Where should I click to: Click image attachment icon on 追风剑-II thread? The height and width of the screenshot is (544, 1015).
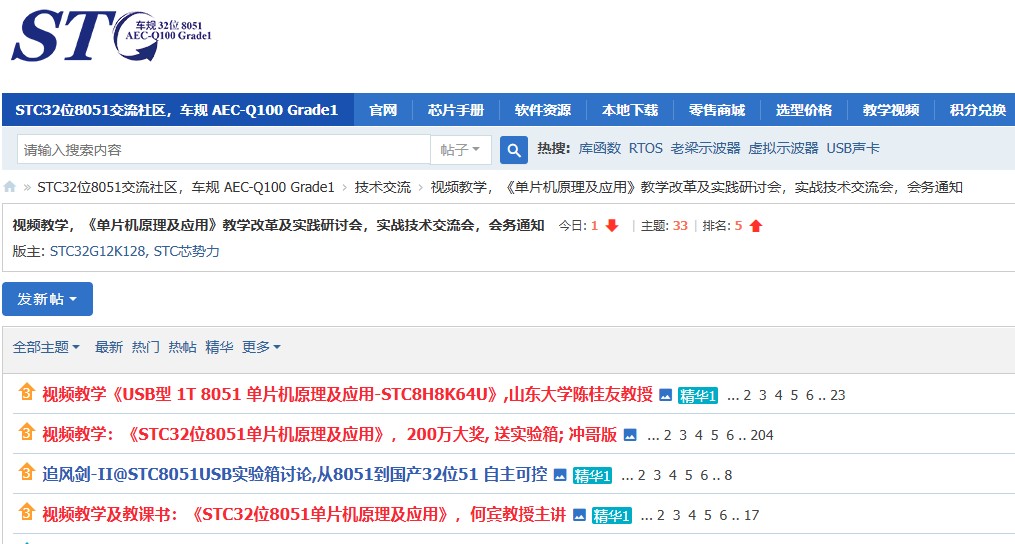[560, 475]
